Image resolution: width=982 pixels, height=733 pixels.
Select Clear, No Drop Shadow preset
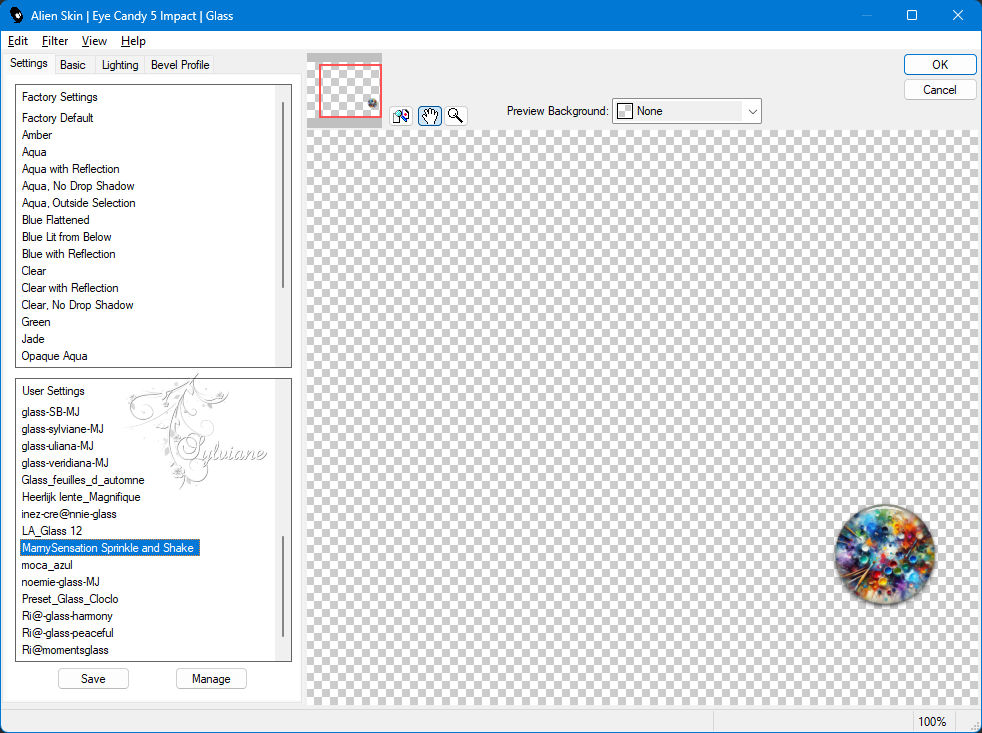click(x=78, y=304)
